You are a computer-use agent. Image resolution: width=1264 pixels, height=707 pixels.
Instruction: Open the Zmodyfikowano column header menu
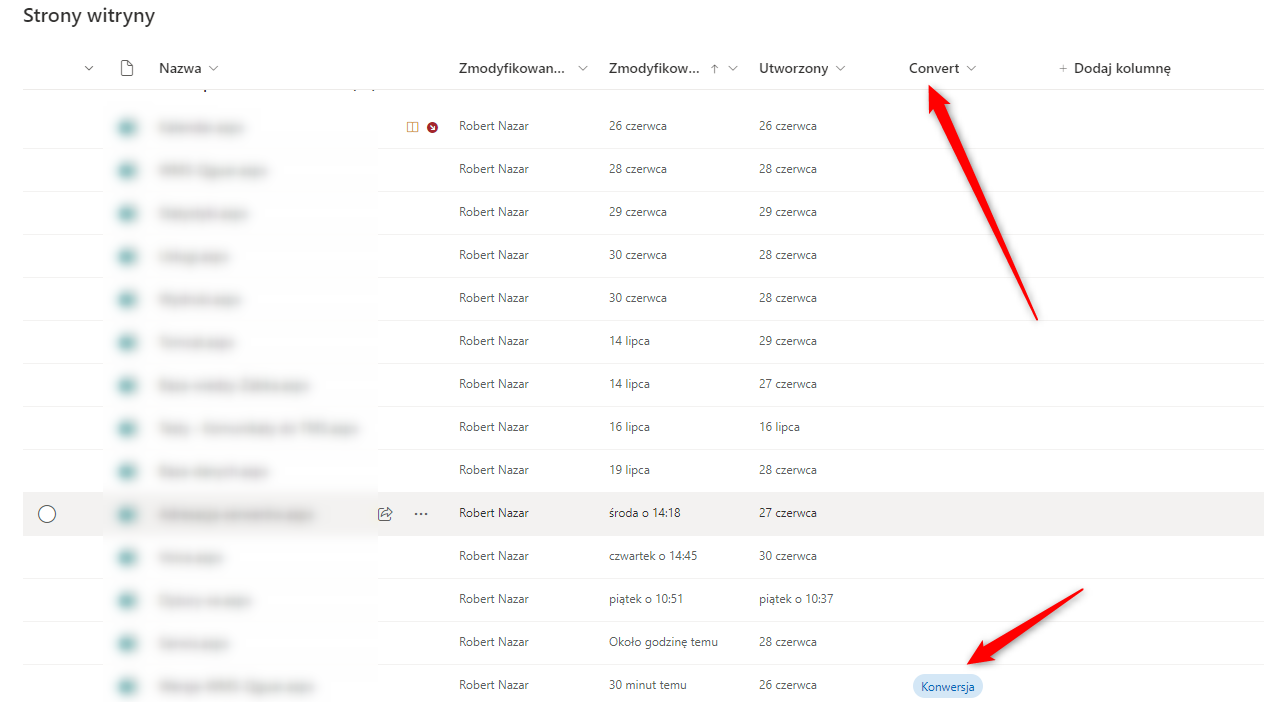pyautogui.click(x=733, y=69)
